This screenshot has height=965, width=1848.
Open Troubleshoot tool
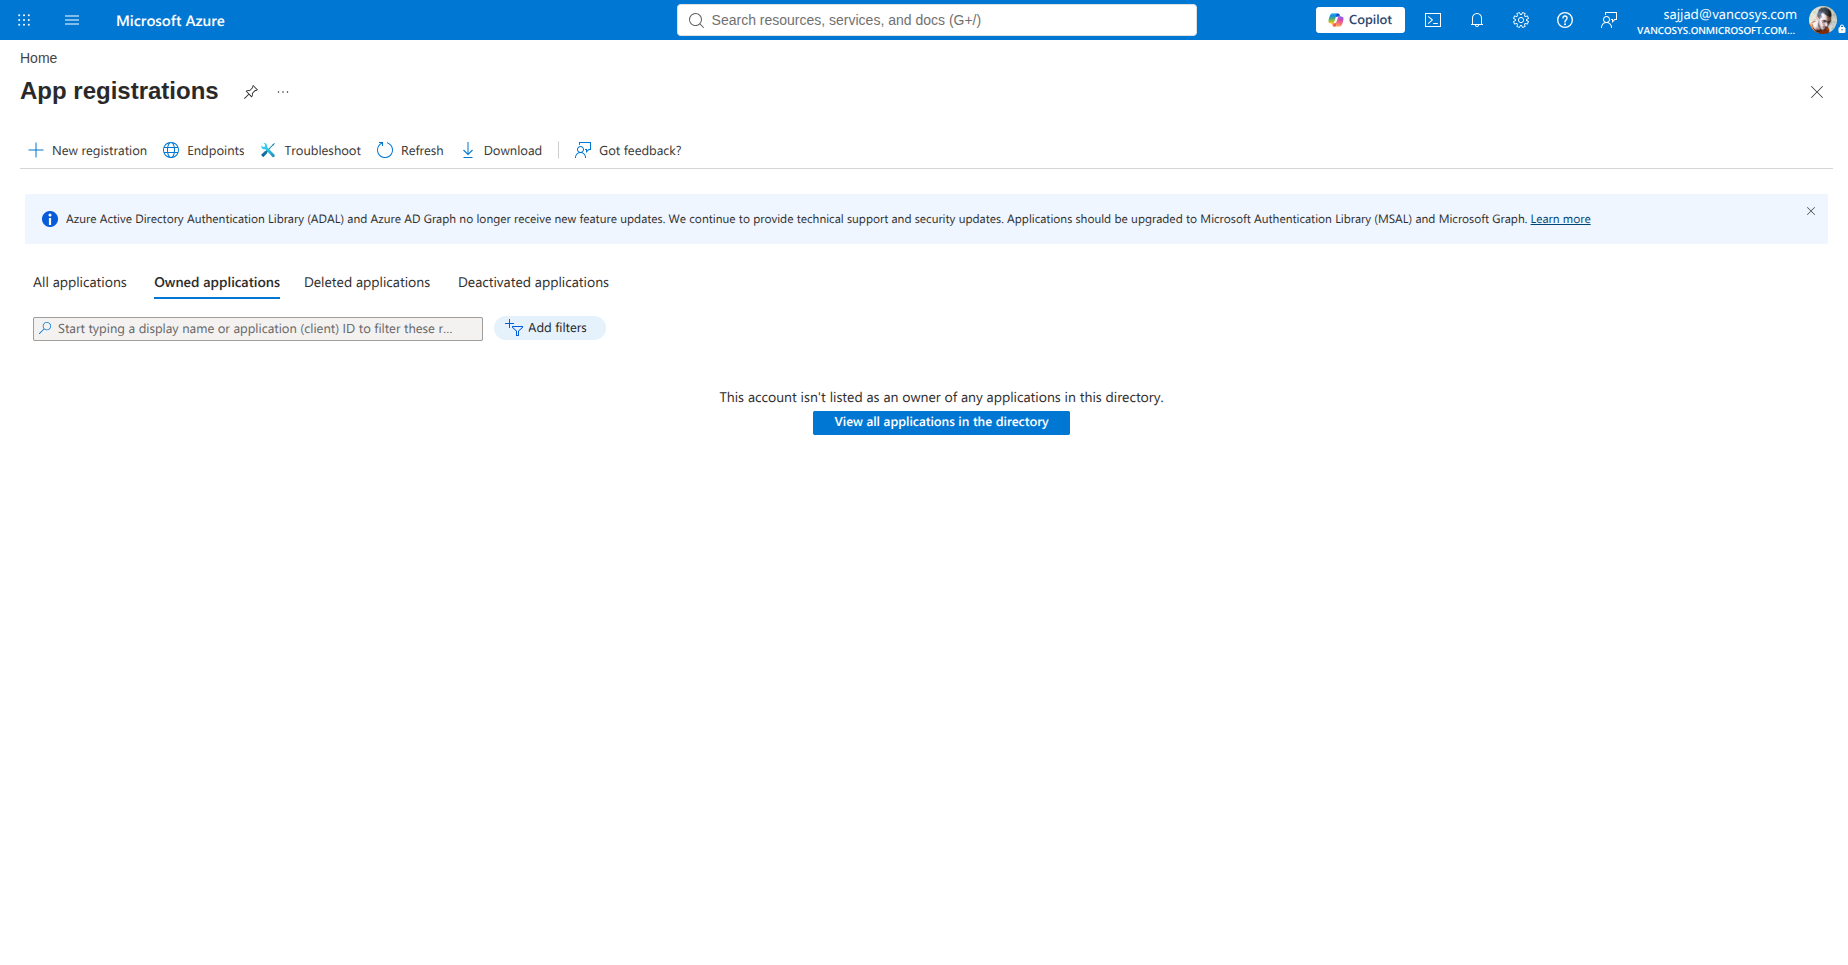tap(311, 150)
